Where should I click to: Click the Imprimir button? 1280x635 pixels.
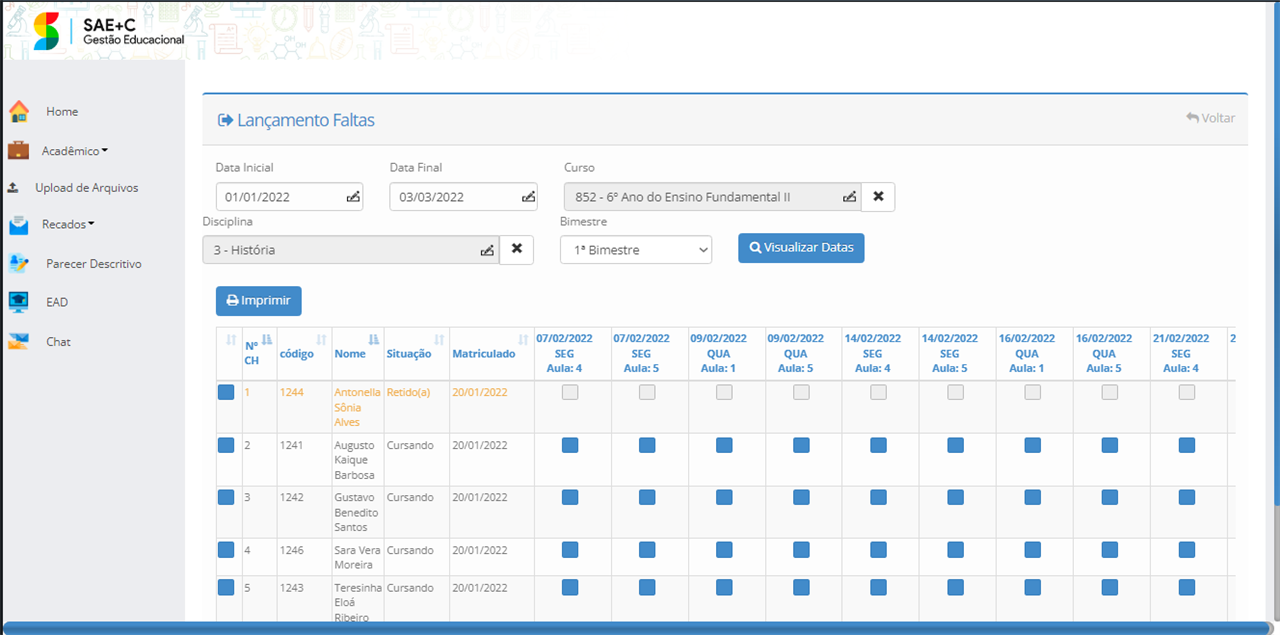coord(259,301)
